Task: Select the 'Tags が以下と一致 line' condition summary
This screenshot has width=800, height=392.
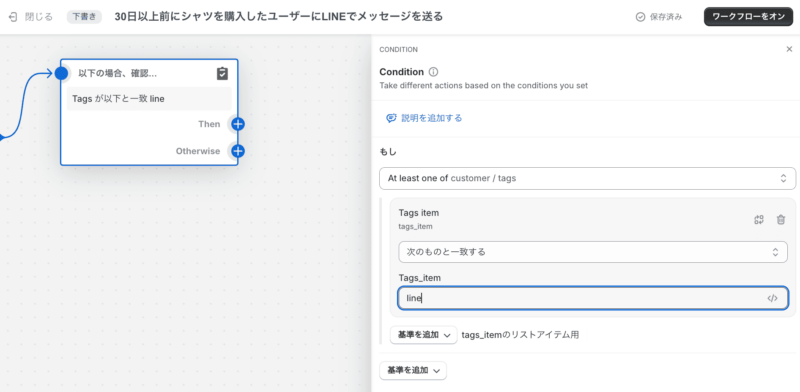Action: (149, 99)
